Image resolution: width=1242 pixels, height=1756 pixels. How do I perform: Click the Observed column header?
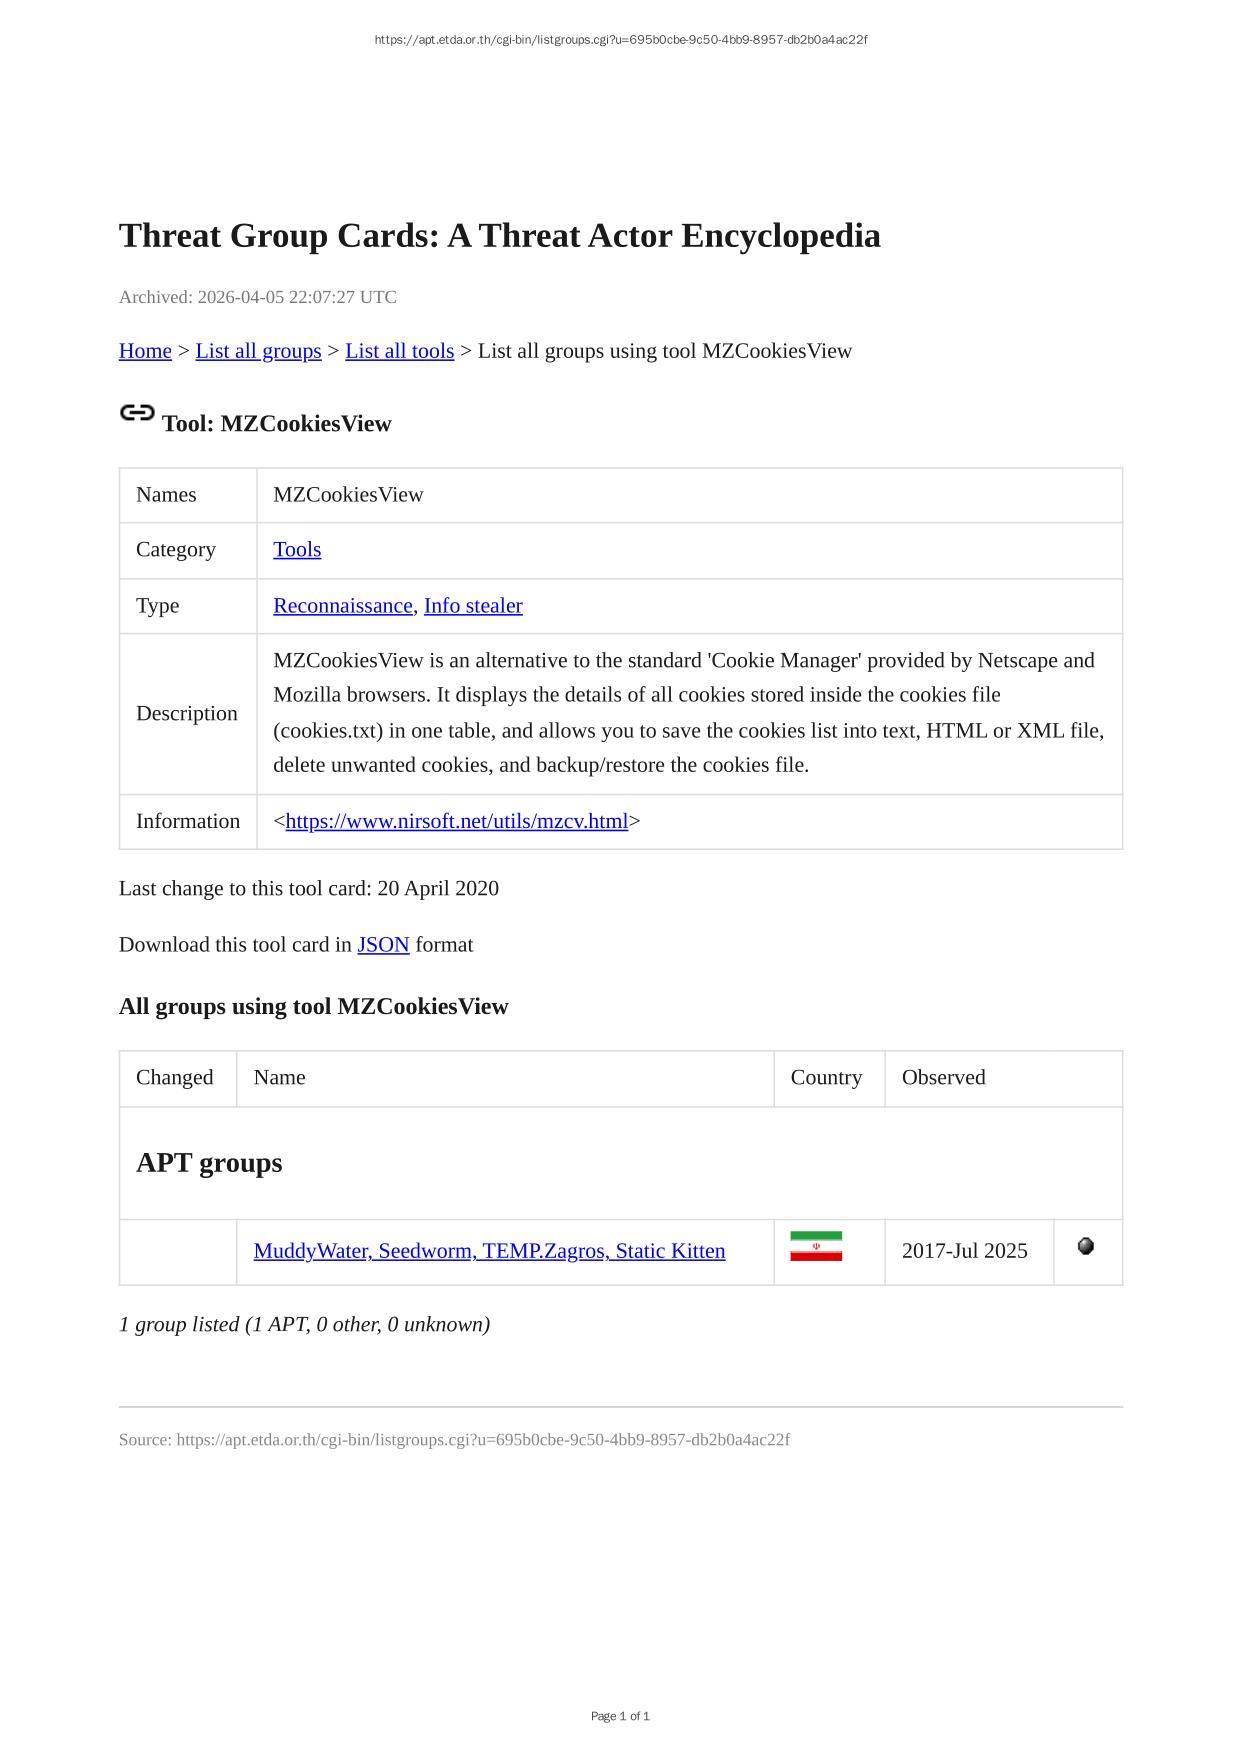[x=943, y=1077]
